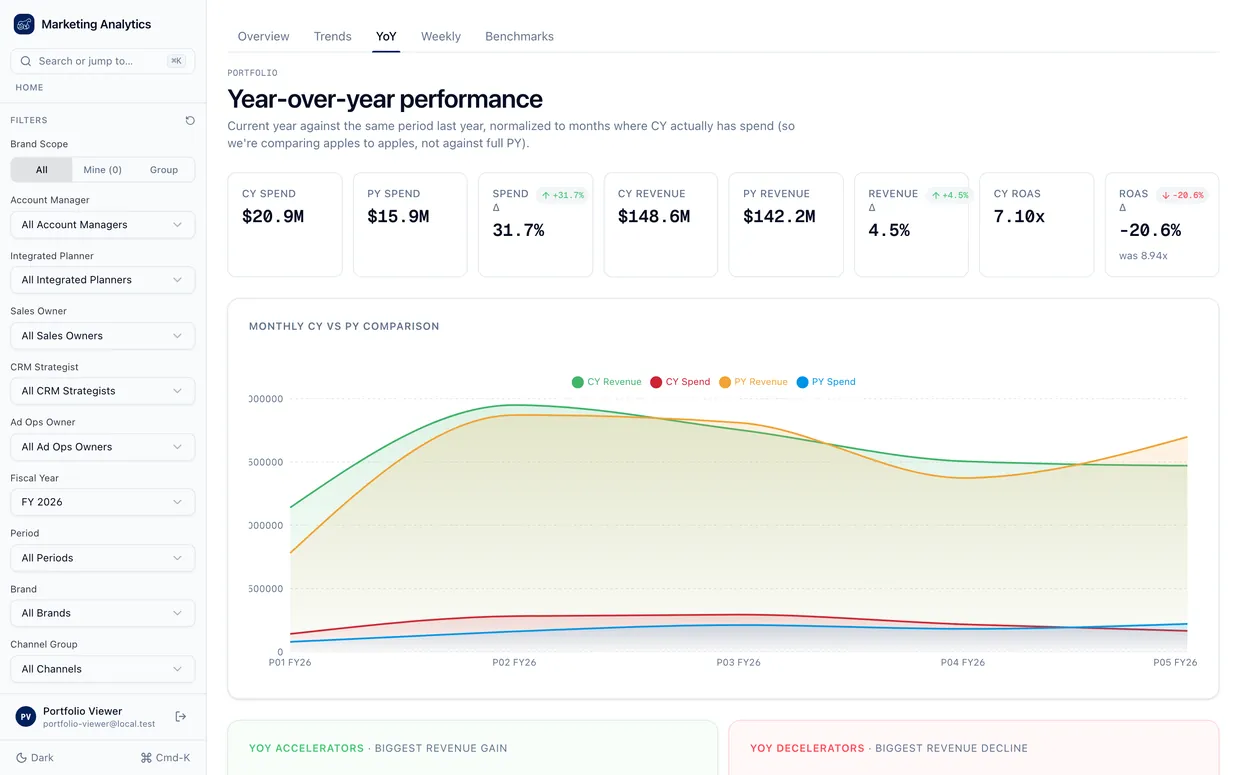Click the Marketing Analytics logo icon
Viewport: 1240px width, 775px height.
[x=24, y=24]
